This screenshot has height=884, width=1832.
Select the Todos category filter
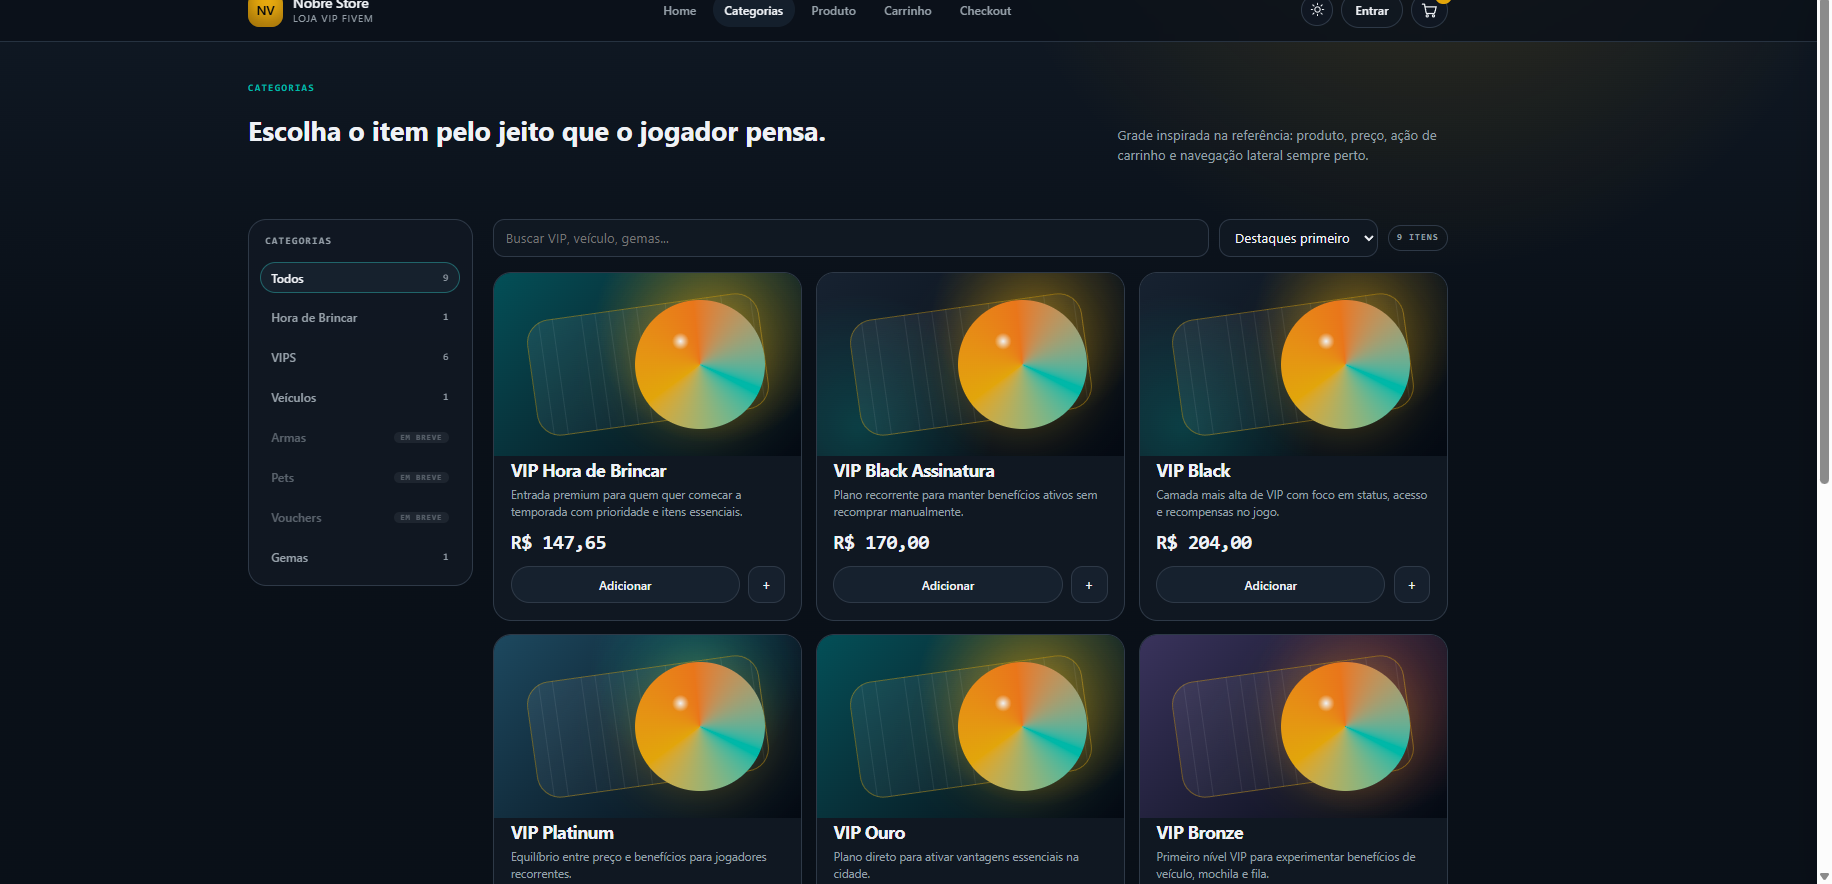point(360,278)
